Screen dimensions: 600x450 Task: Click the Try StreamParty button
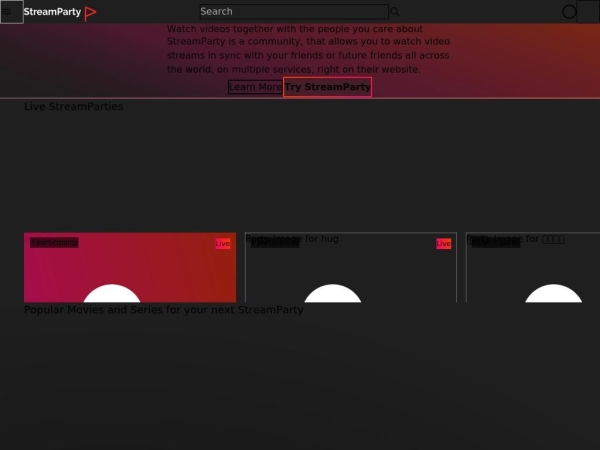click(x=327, y=87)
